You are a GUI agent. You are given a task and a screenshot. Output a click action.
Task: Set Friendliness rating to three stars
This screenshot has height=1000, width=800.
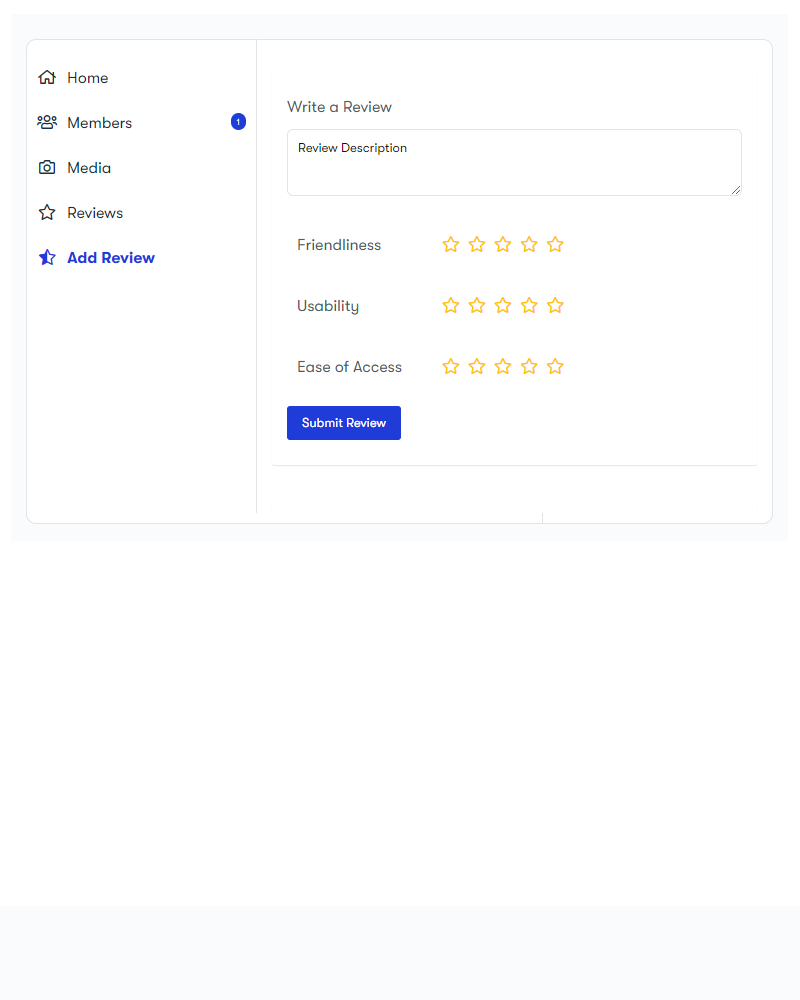pos(503,245)
